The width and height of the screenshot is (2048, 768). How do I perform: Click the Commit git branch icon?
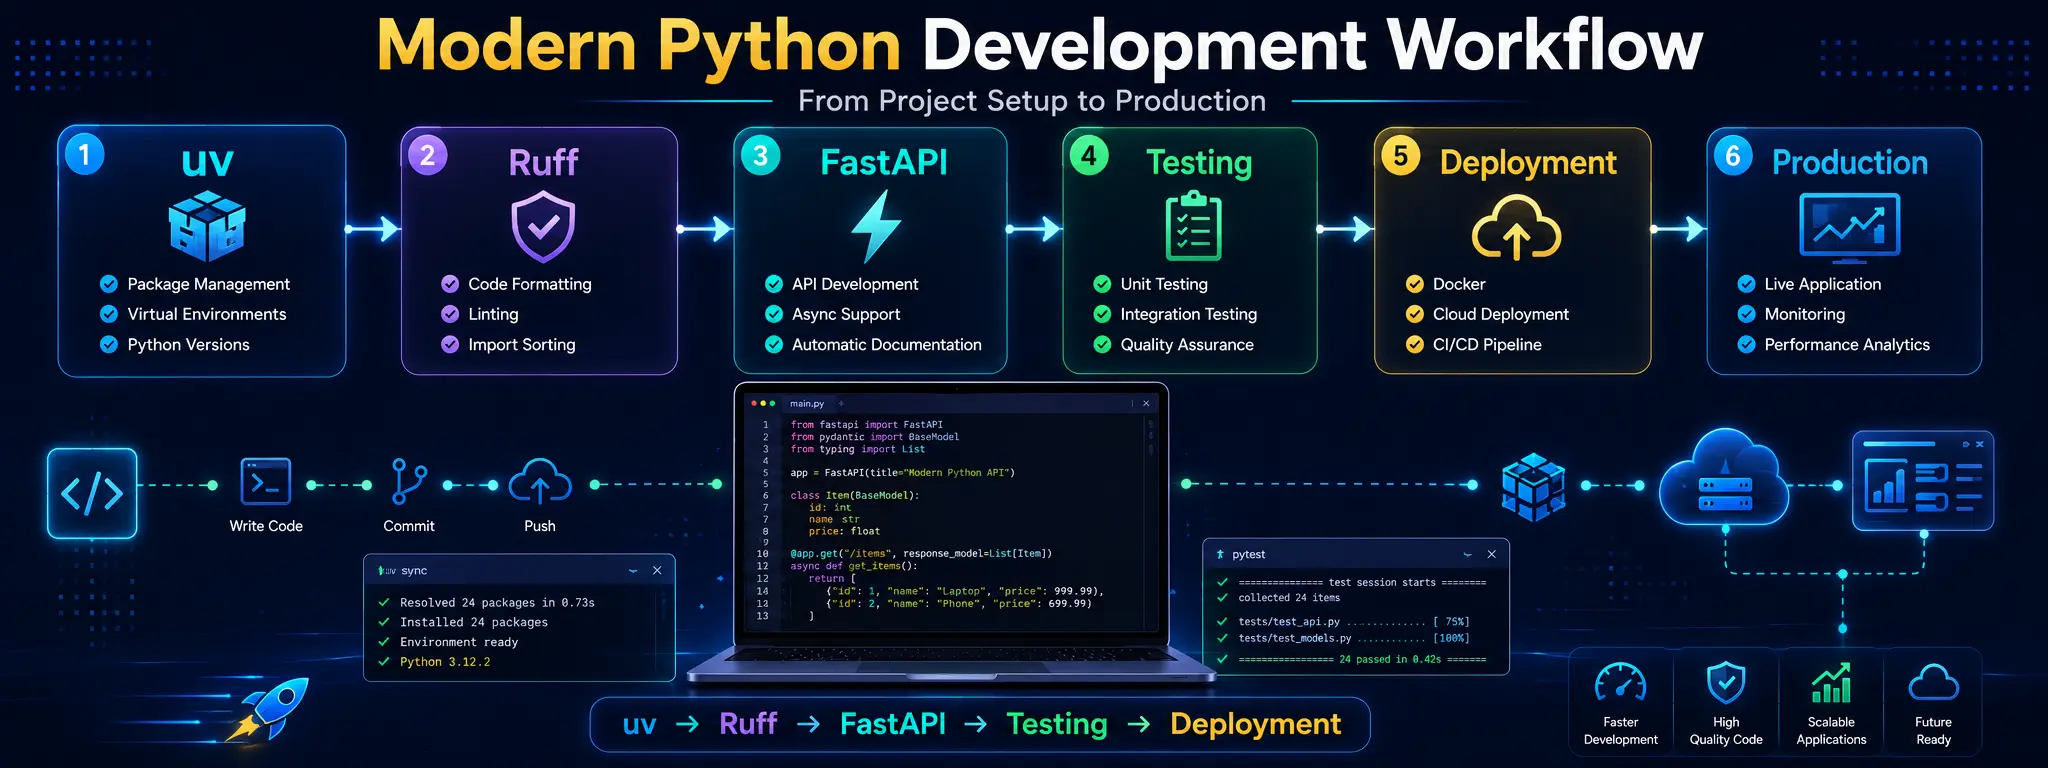coord(409,482)
